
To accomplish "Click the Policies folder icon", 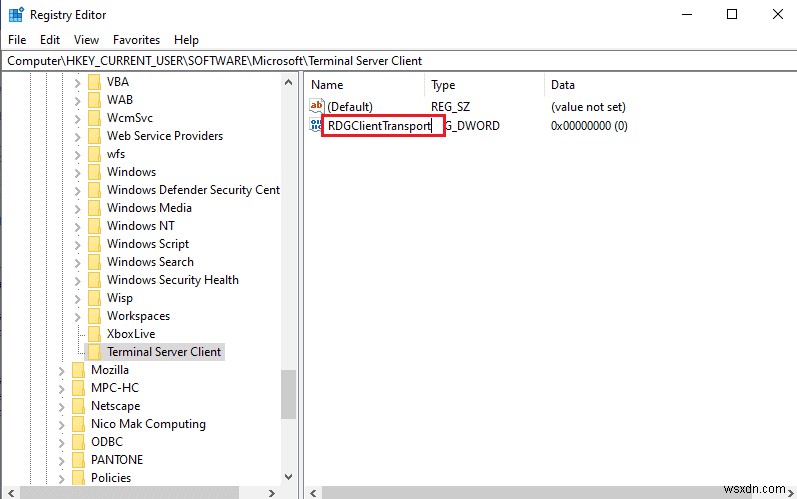I will pyautogui.click(x=78, y=478).
